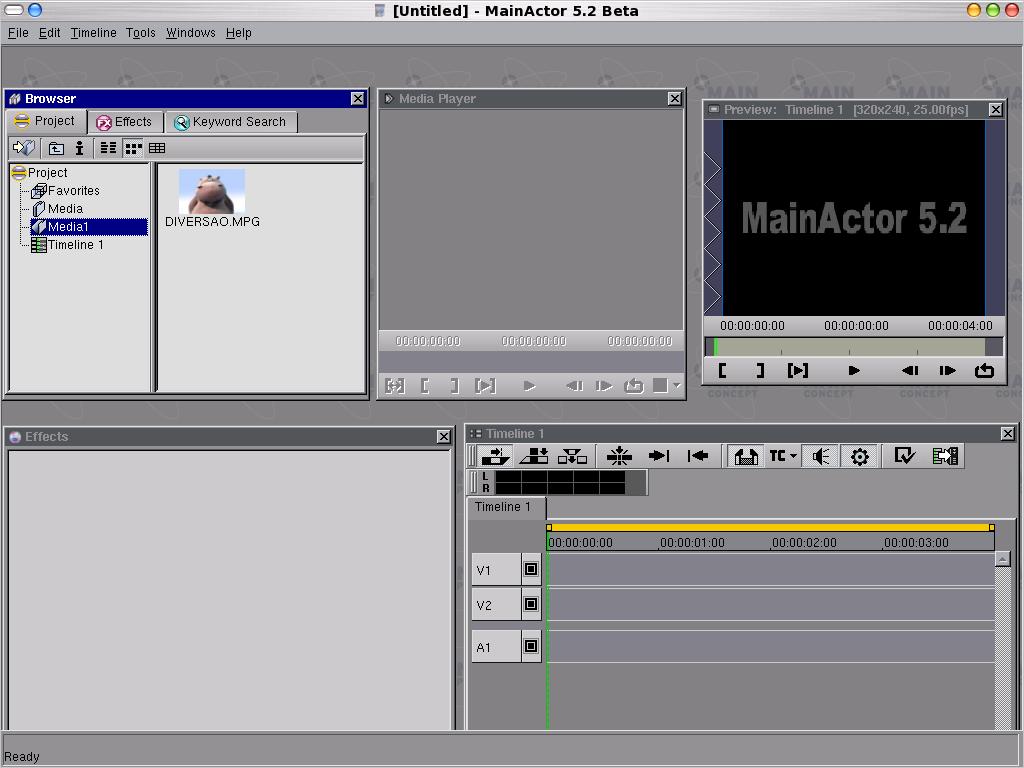Open the Timeline menu
Screen dimensions: 1024x768
(x=93, y=33)
